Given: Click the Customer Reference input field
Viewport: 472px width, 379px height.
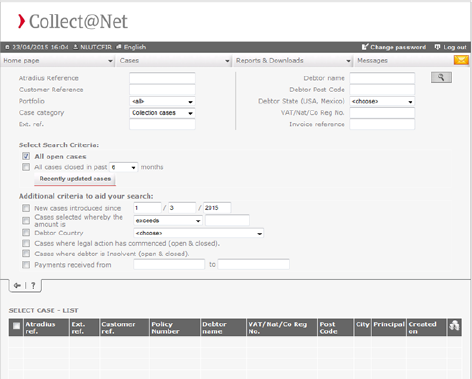Looking at the screenshot, I should 162,90.
